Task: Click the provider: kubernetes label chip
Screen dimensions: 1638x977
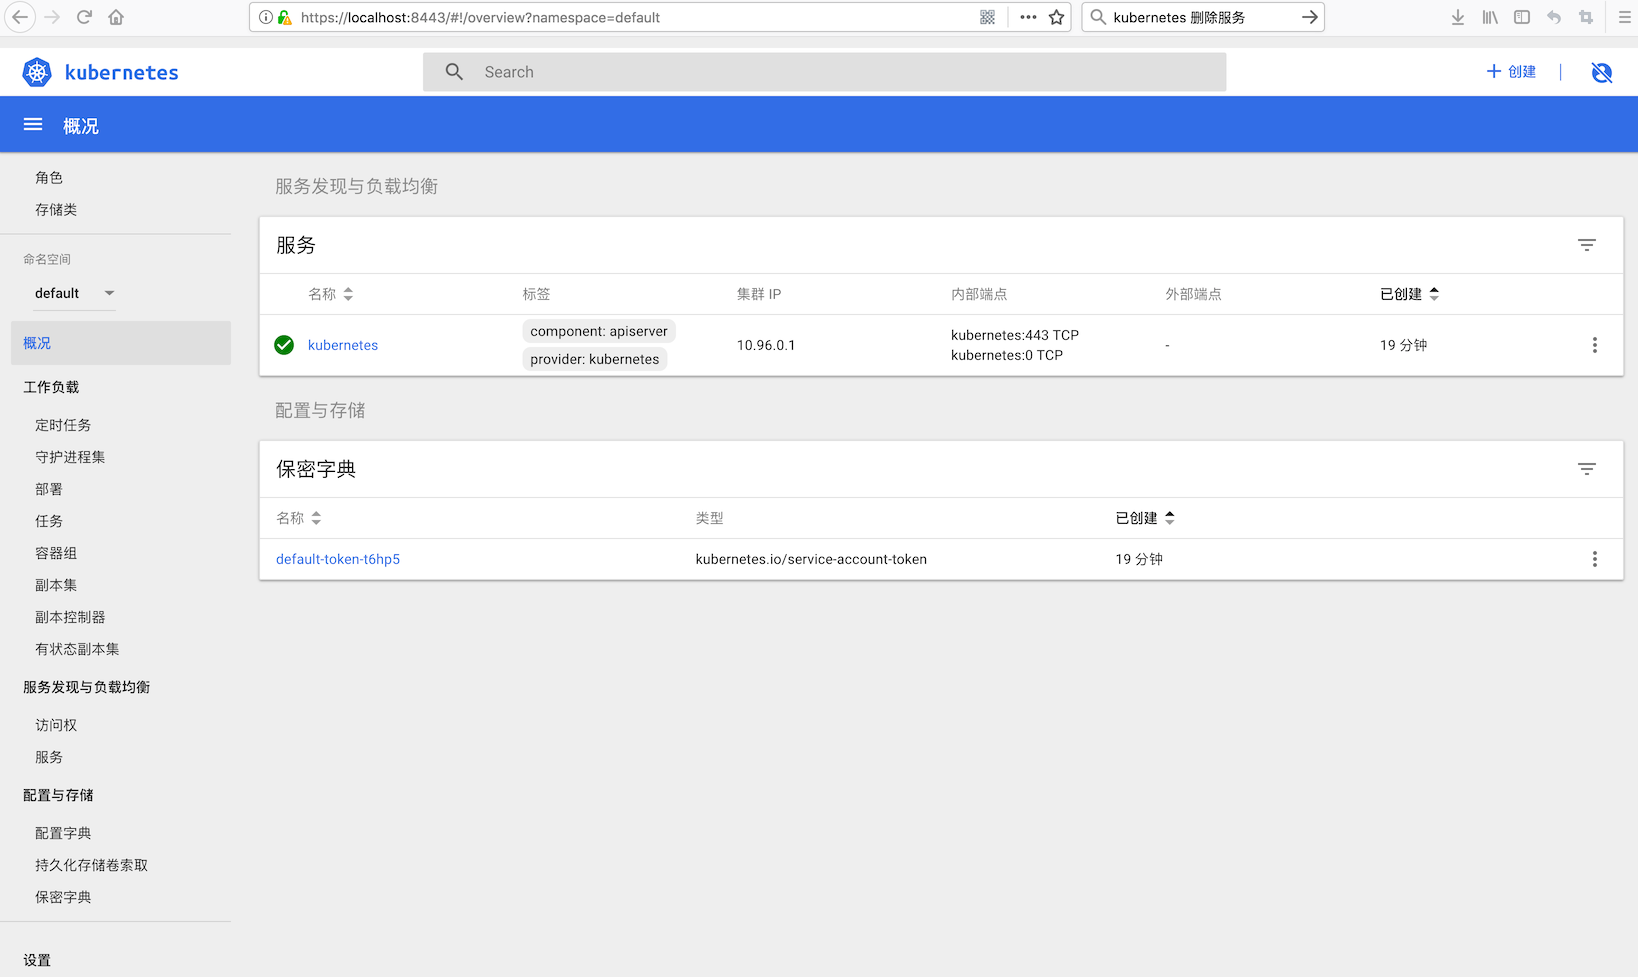Action: (595, 359)
